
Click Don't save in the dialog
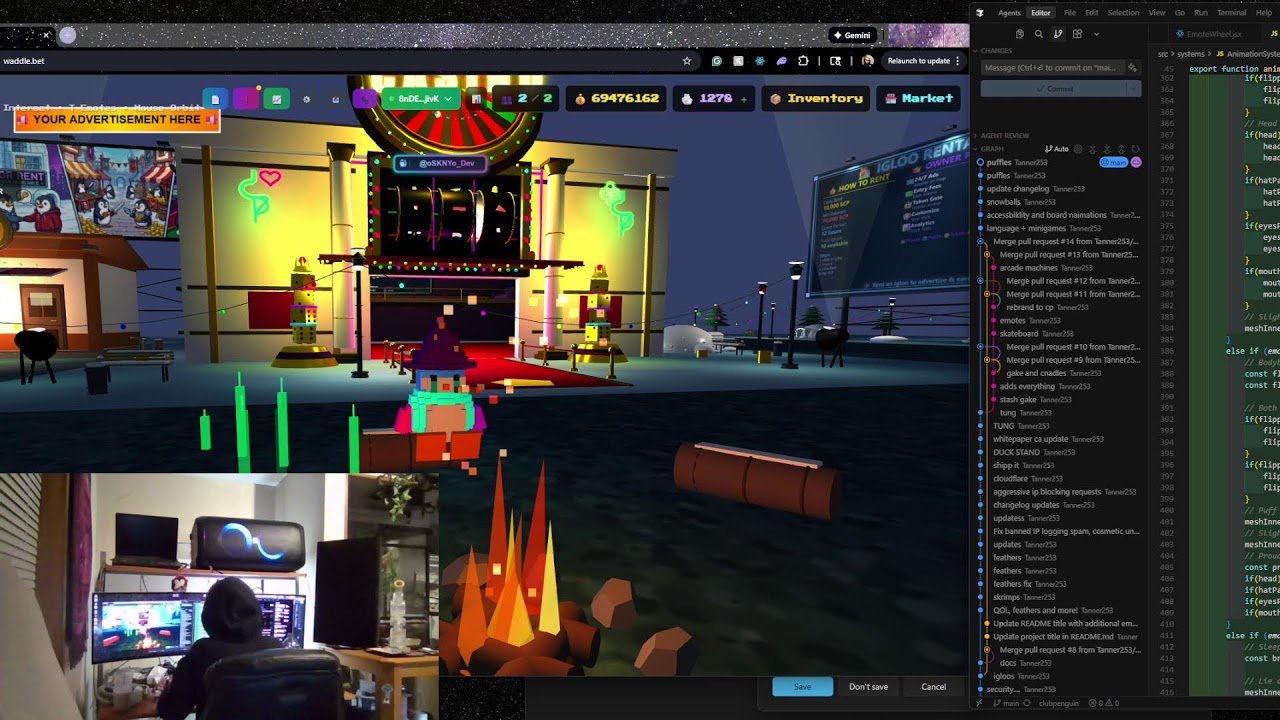click(x=868, y=687)
